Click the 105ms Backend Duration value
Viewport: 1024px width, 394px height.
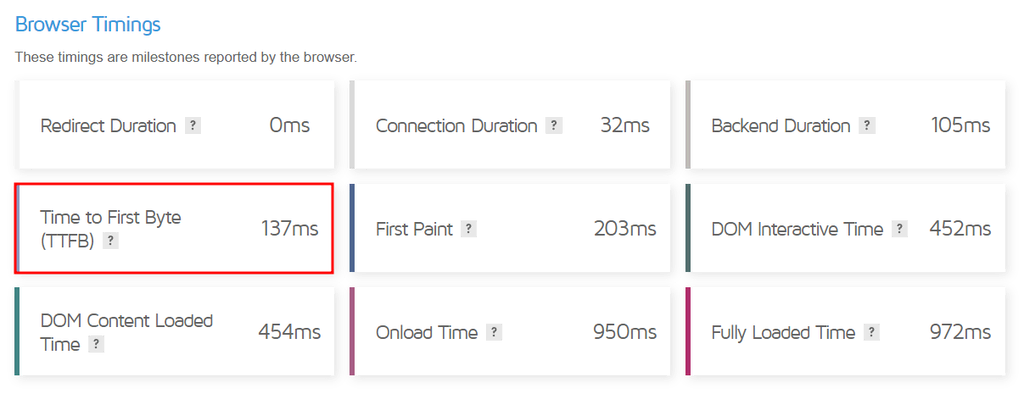point(961,125)
